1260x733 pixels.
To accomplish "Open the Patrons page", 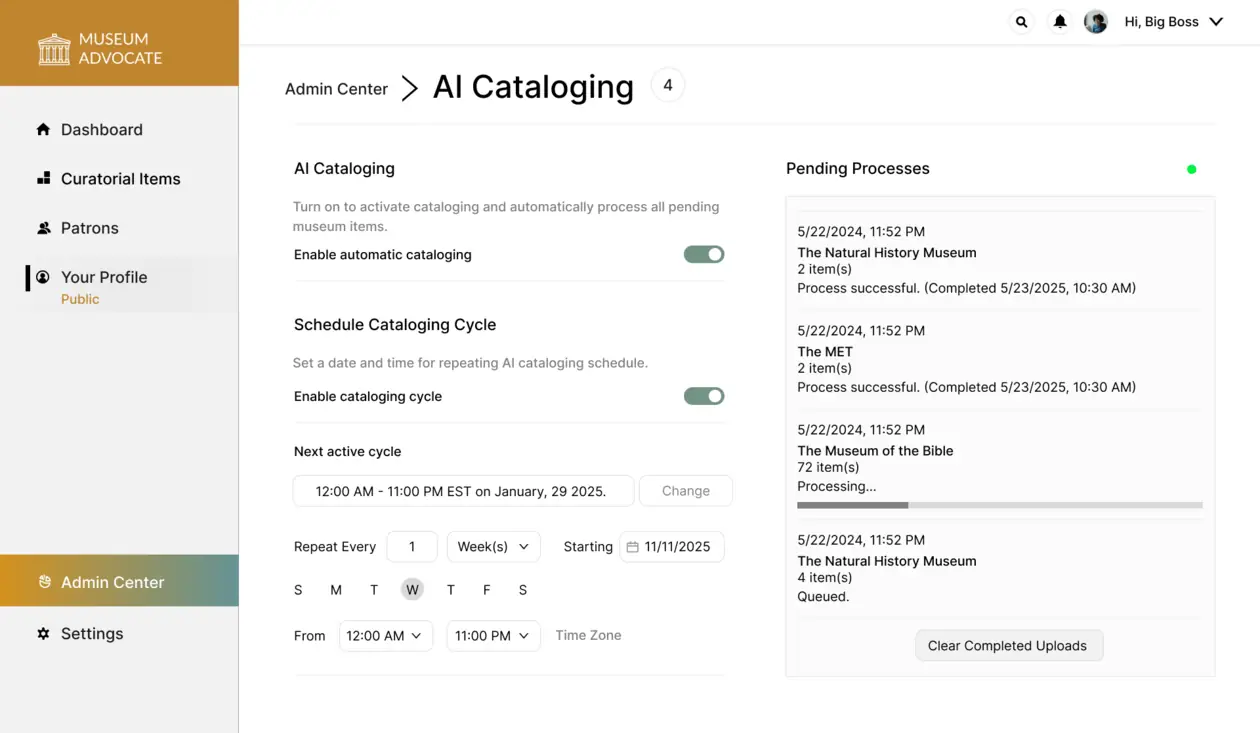I will pyautogui.click(x=89, y=228).
